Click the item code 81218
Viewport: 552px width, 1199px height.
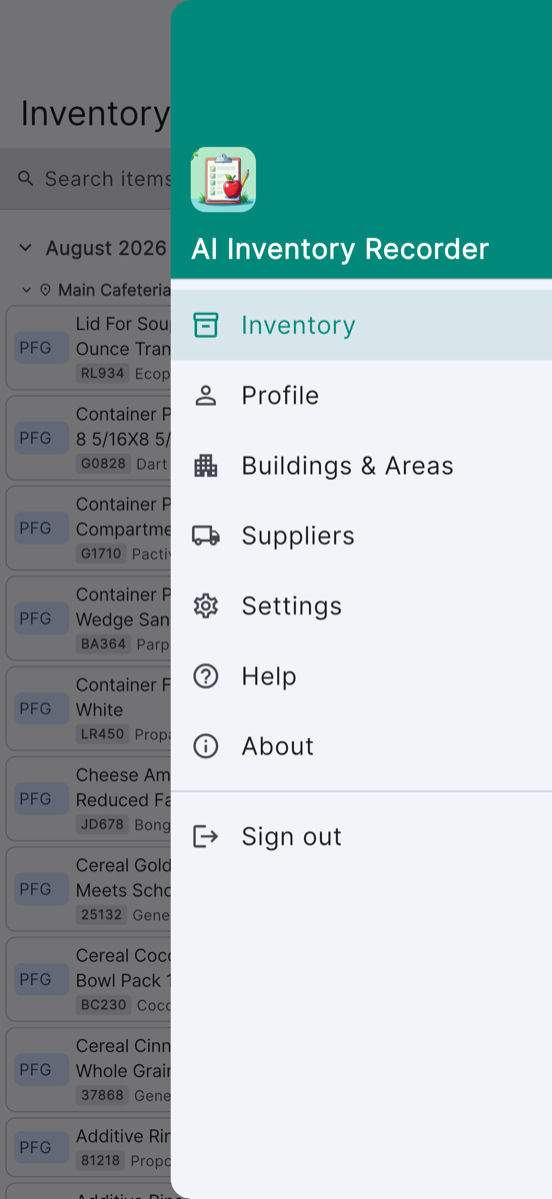(100, 1161)
